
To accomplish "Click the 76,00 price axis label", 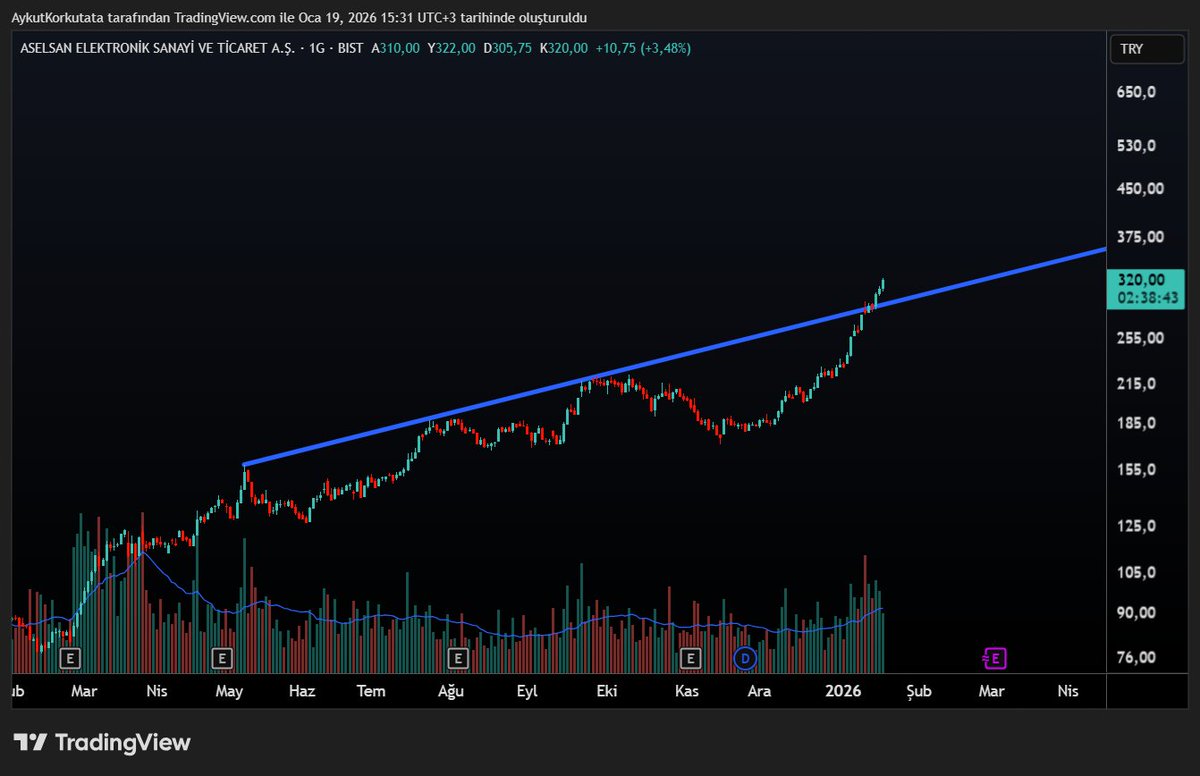I will [1137, 658].
